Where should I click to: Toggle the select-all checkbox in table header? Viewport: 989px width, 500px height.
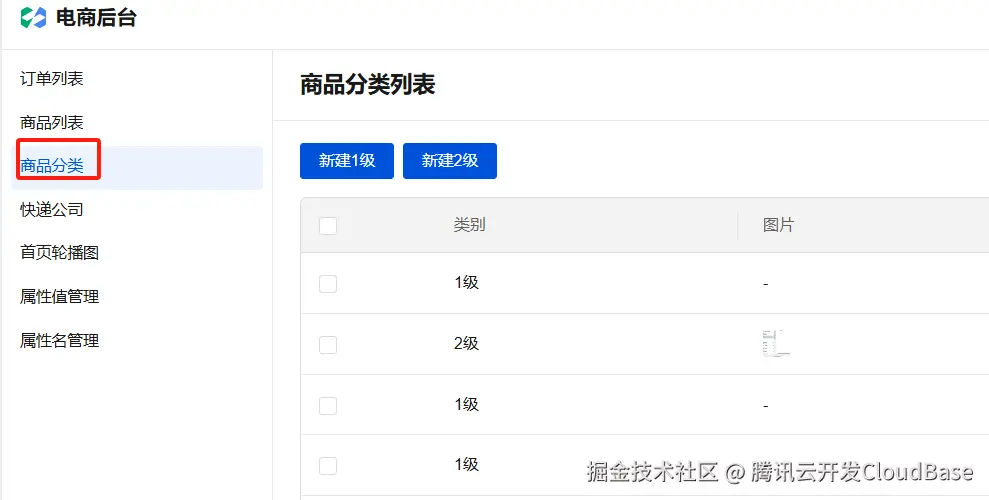pyautogui.click(x=328, y=226)
